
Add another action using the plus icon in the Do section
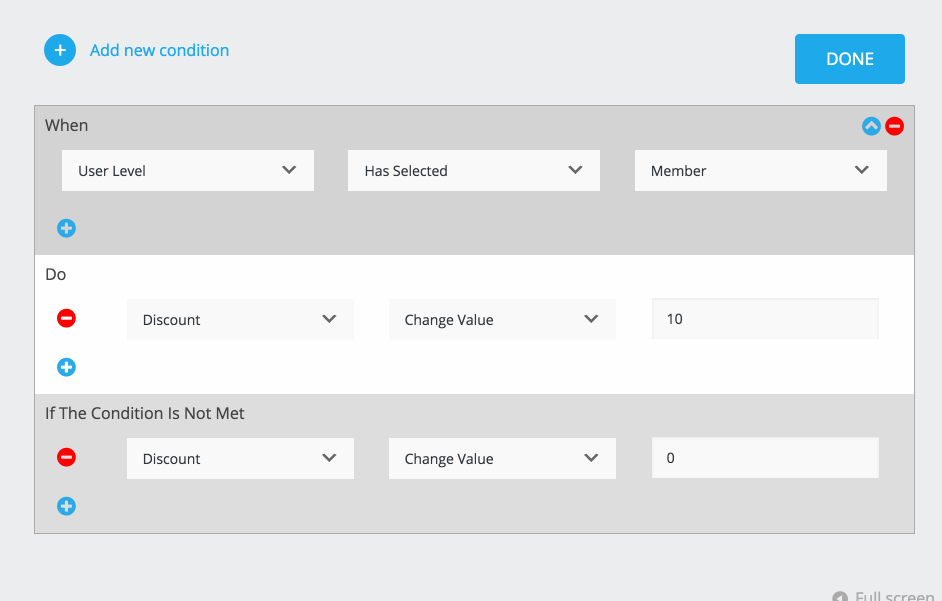(66, 367)
